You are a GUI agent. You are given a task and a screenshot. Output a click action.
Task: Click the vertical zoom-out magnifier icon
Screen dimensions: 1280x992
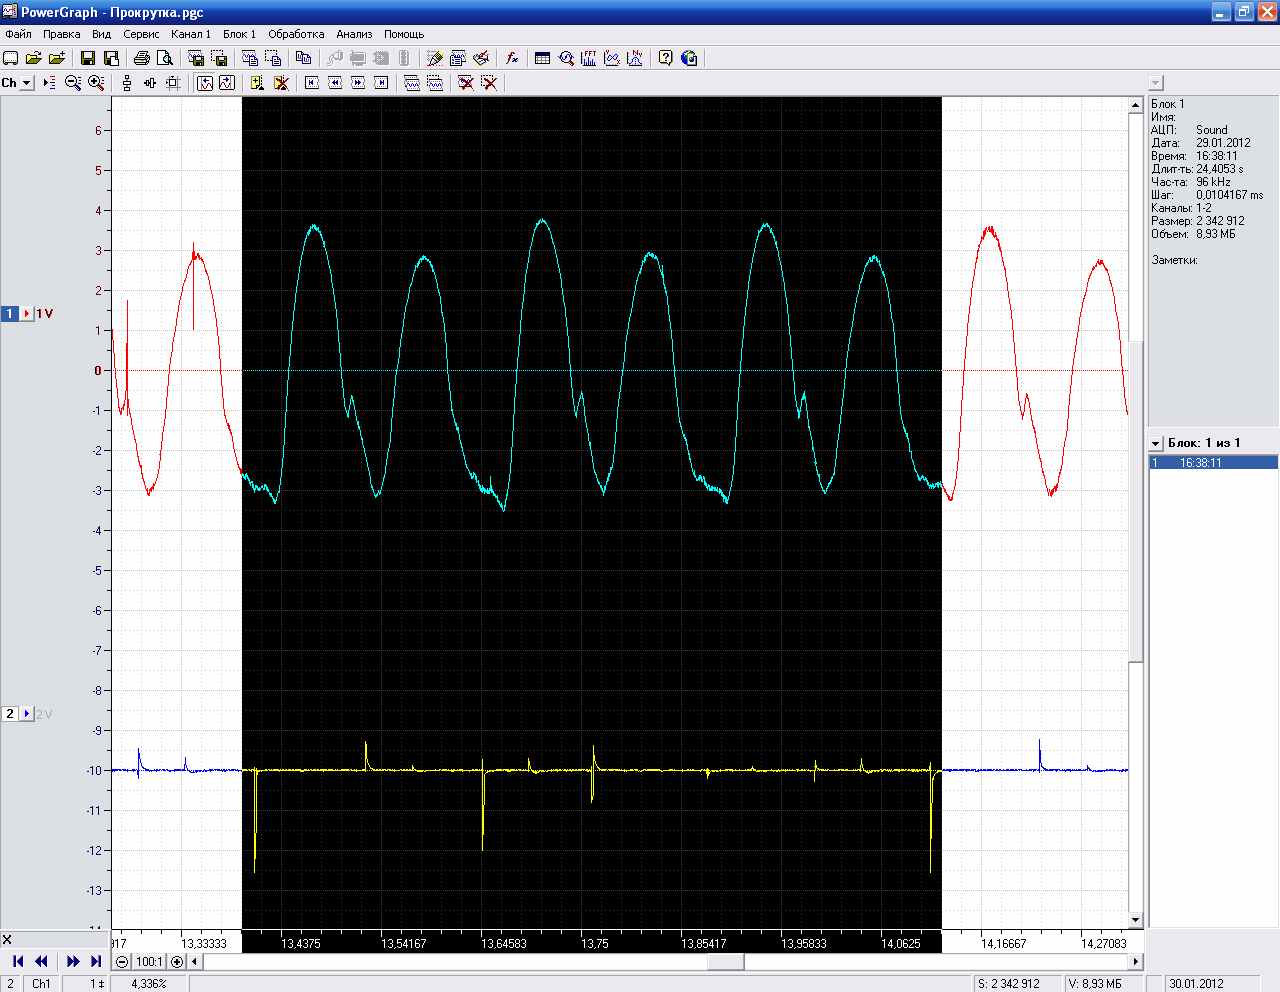[73, 83]
